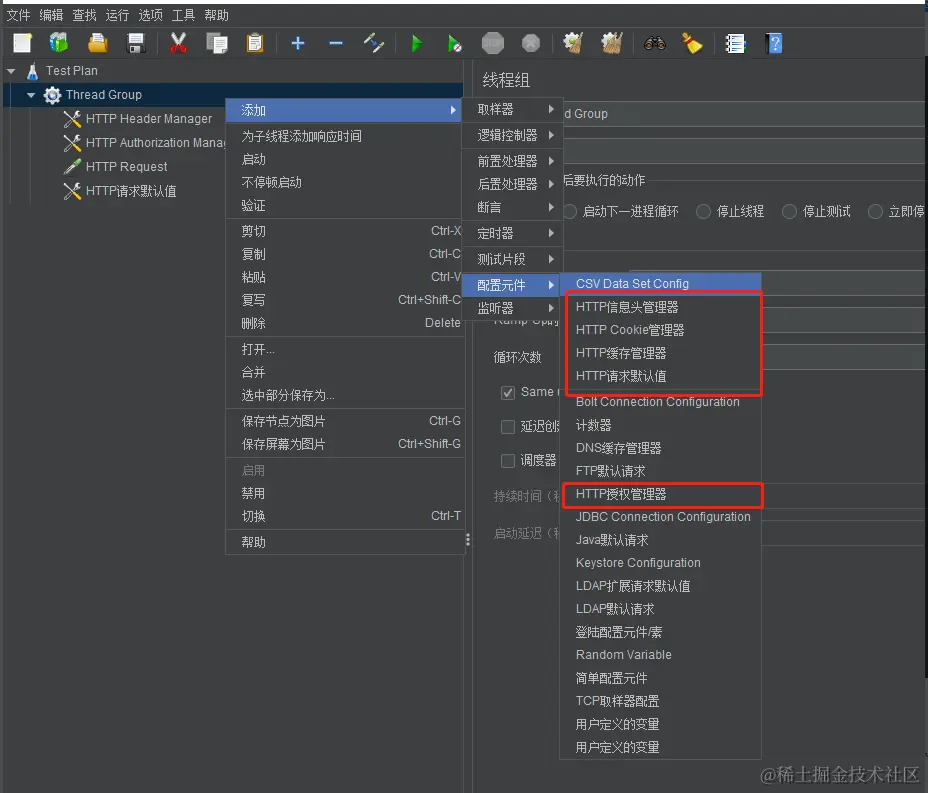
Task: Click the New test plan icon
Action: tap(22, 43)
